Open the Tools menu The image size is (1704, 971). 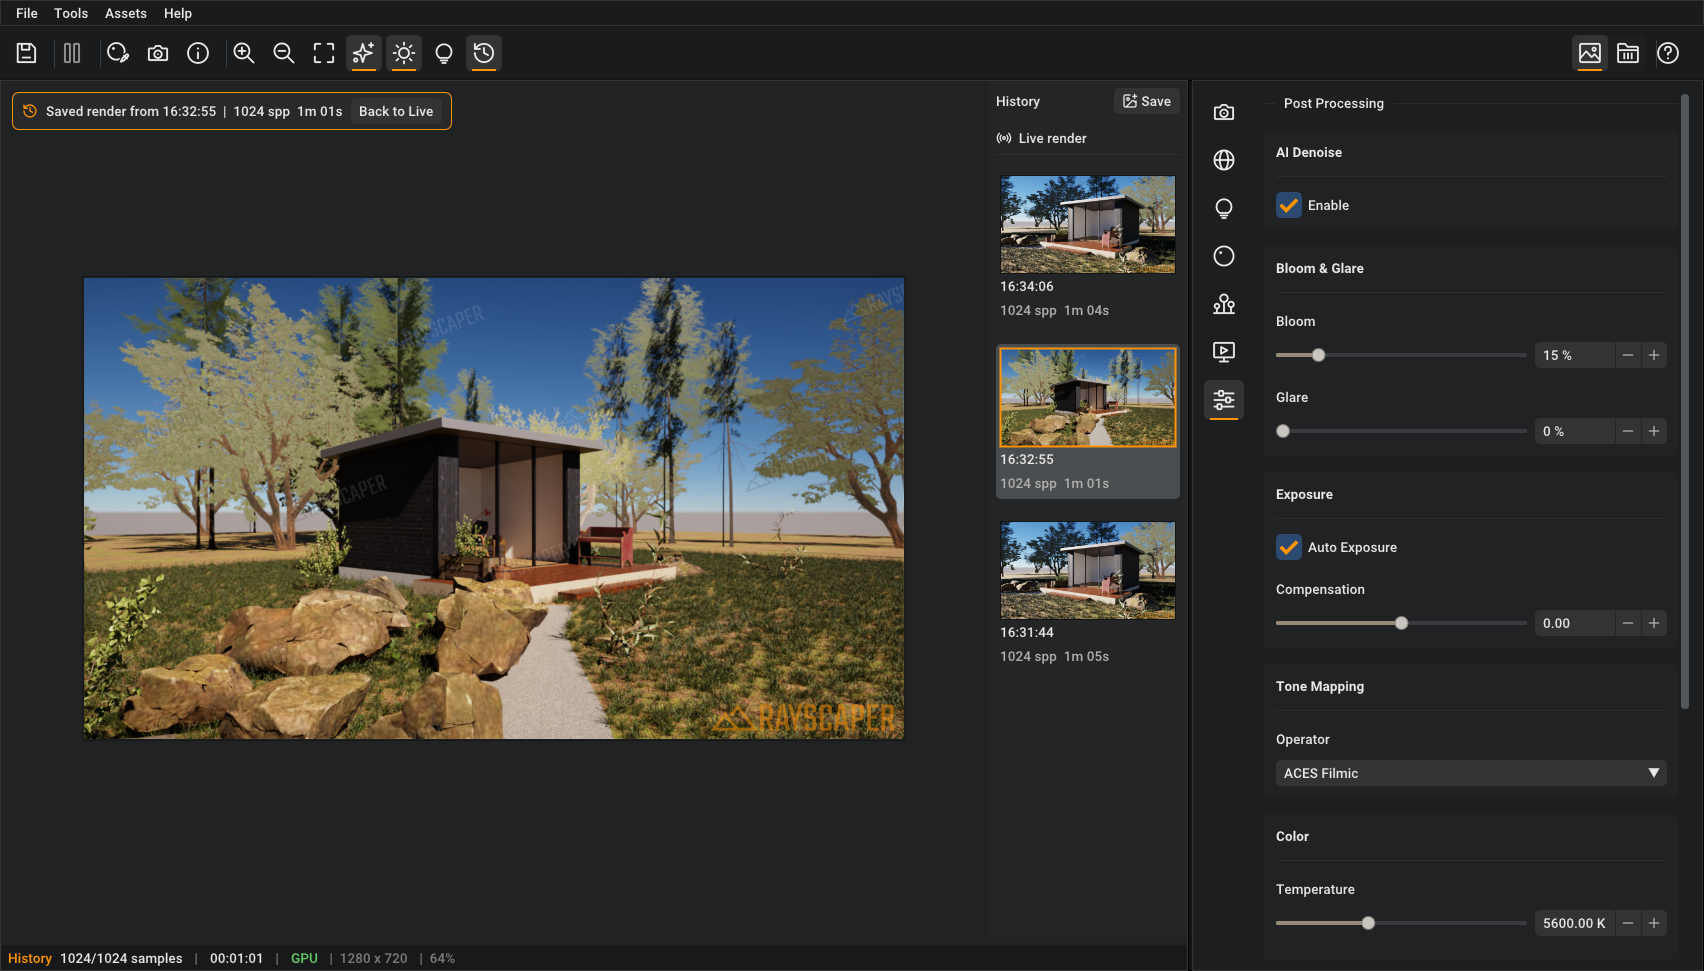[x=71, y=13]
